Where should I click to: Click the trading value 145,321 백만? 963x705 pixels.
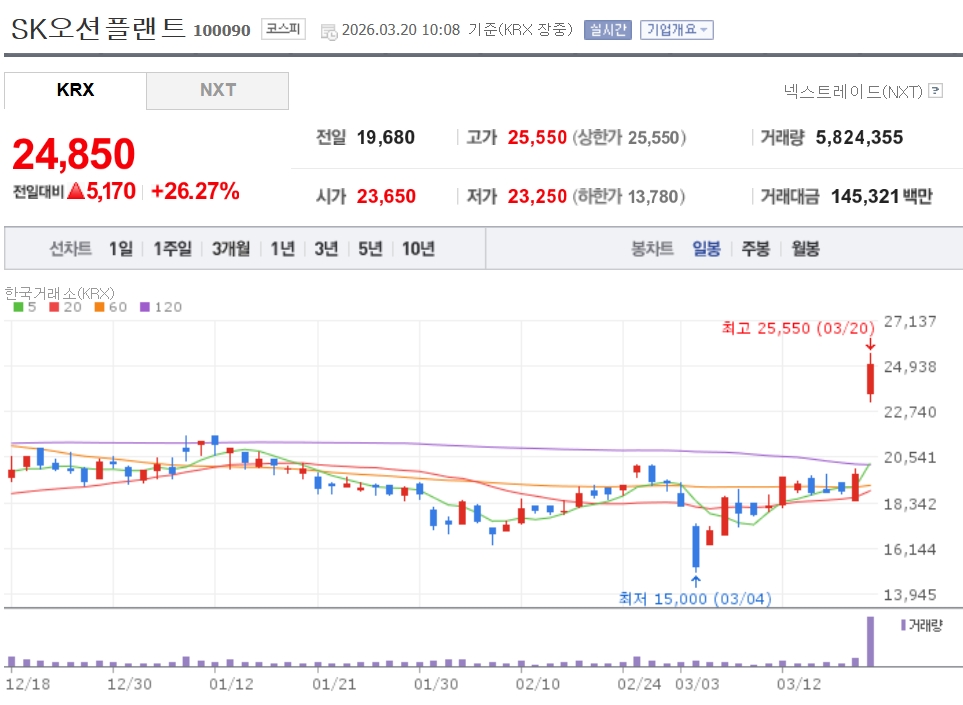pyautogui.click(x=881, y=196)
